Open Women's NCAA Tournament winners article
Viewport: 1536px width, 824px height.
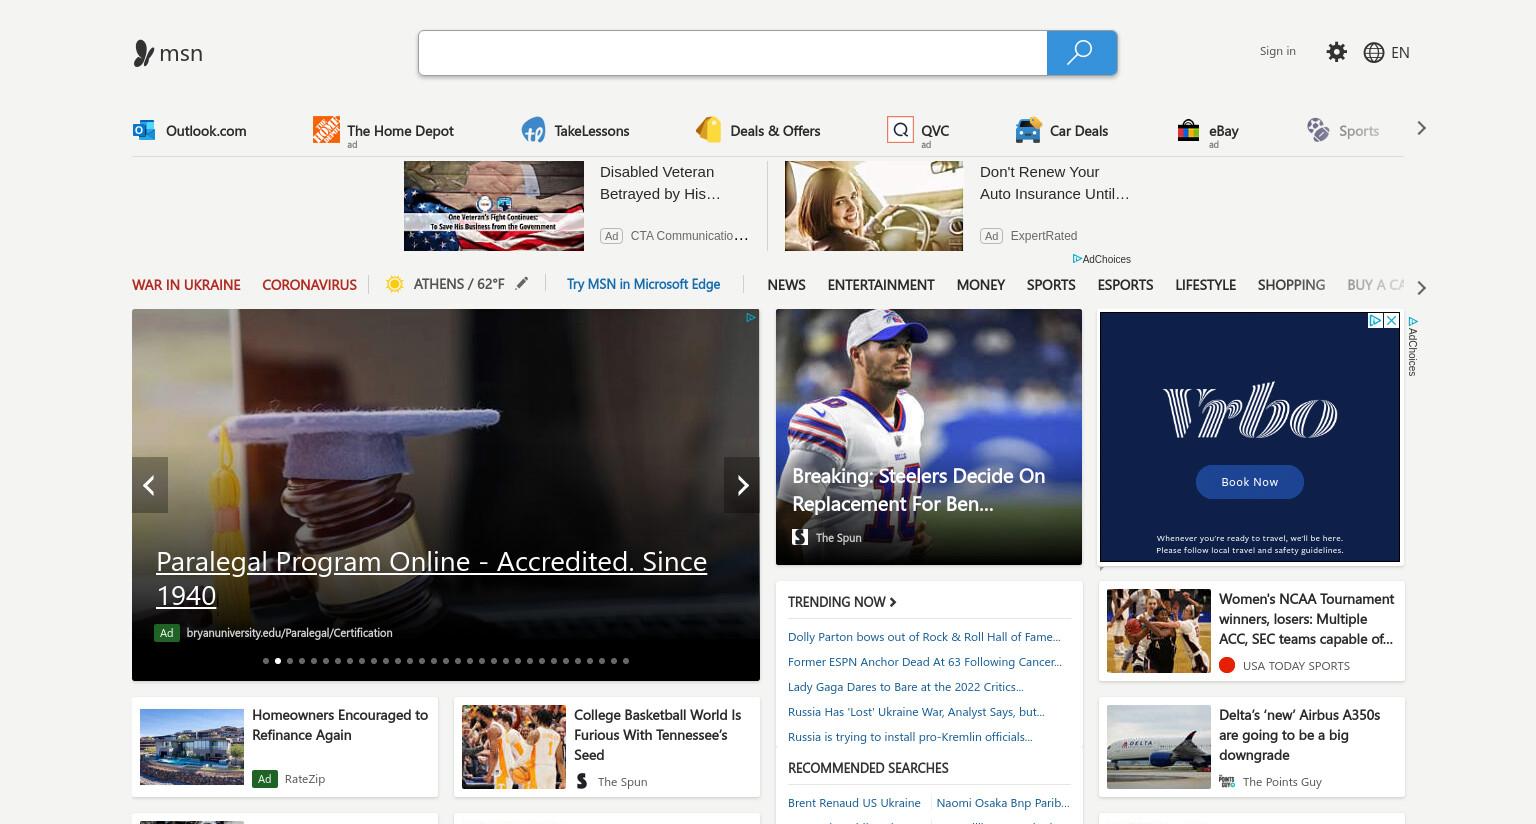[1306, 619]
